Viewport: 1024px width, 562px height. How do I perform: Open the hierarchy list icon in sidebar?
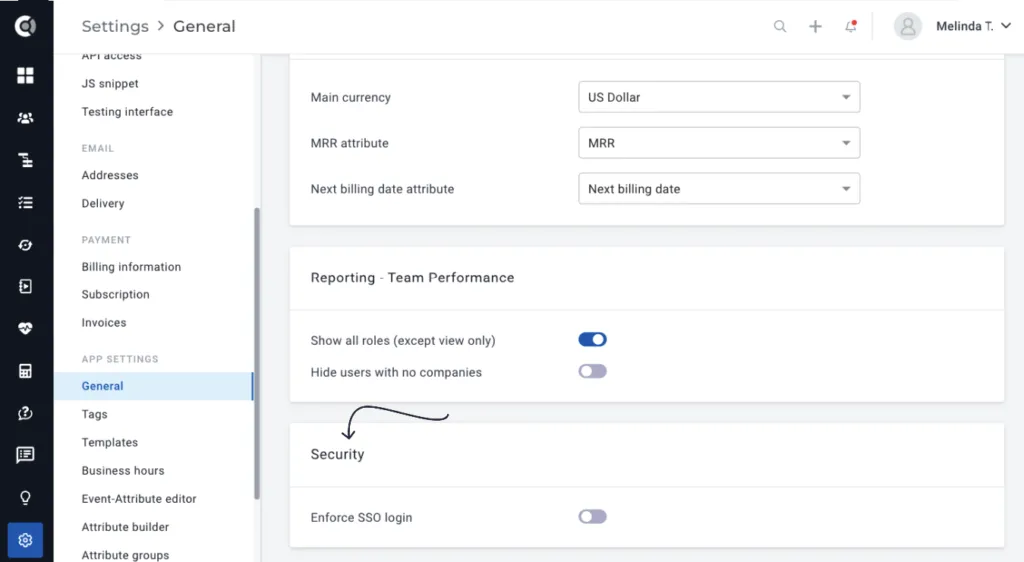pyautogui.click(x=25, y=160)
